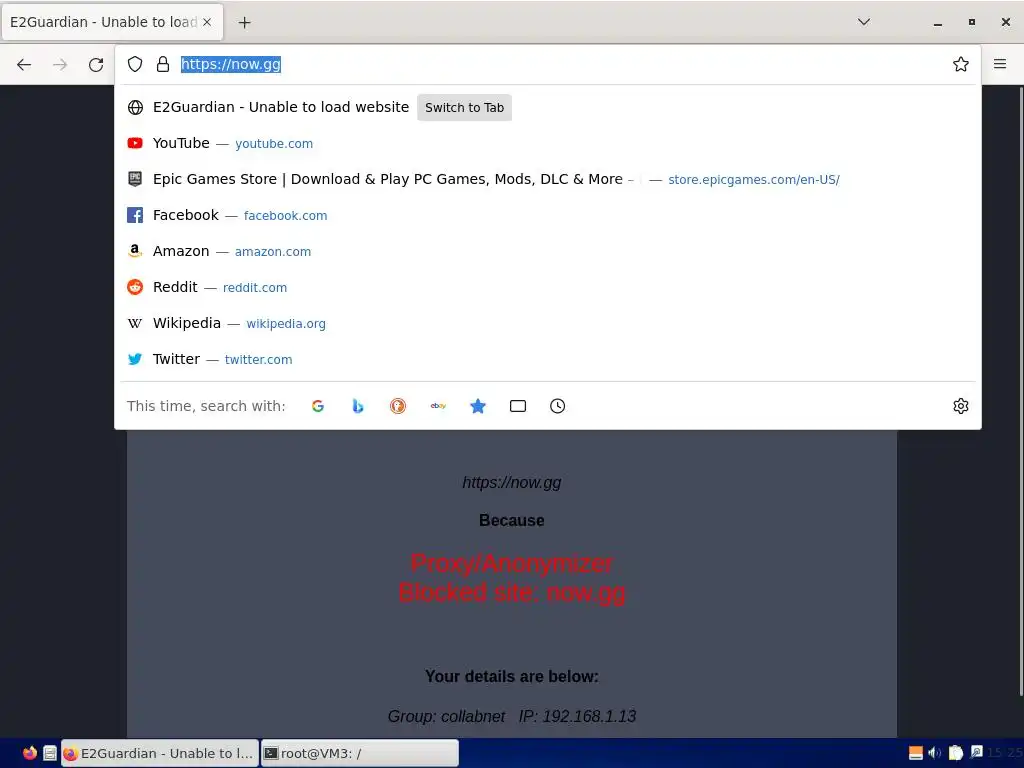Viewport: 1024px width, 768px height.
Task: Reload the current page
Action: pyautogui.click(x=96, y=64)
